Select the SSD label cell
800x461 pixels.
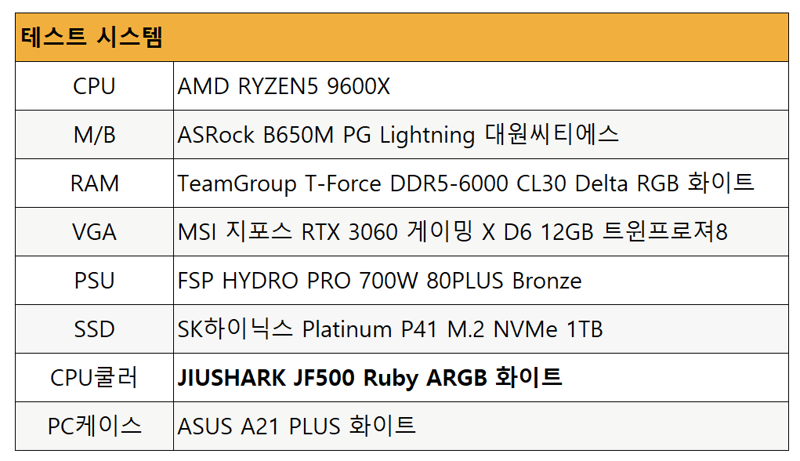pyautogui.click(x=94, y=329)
